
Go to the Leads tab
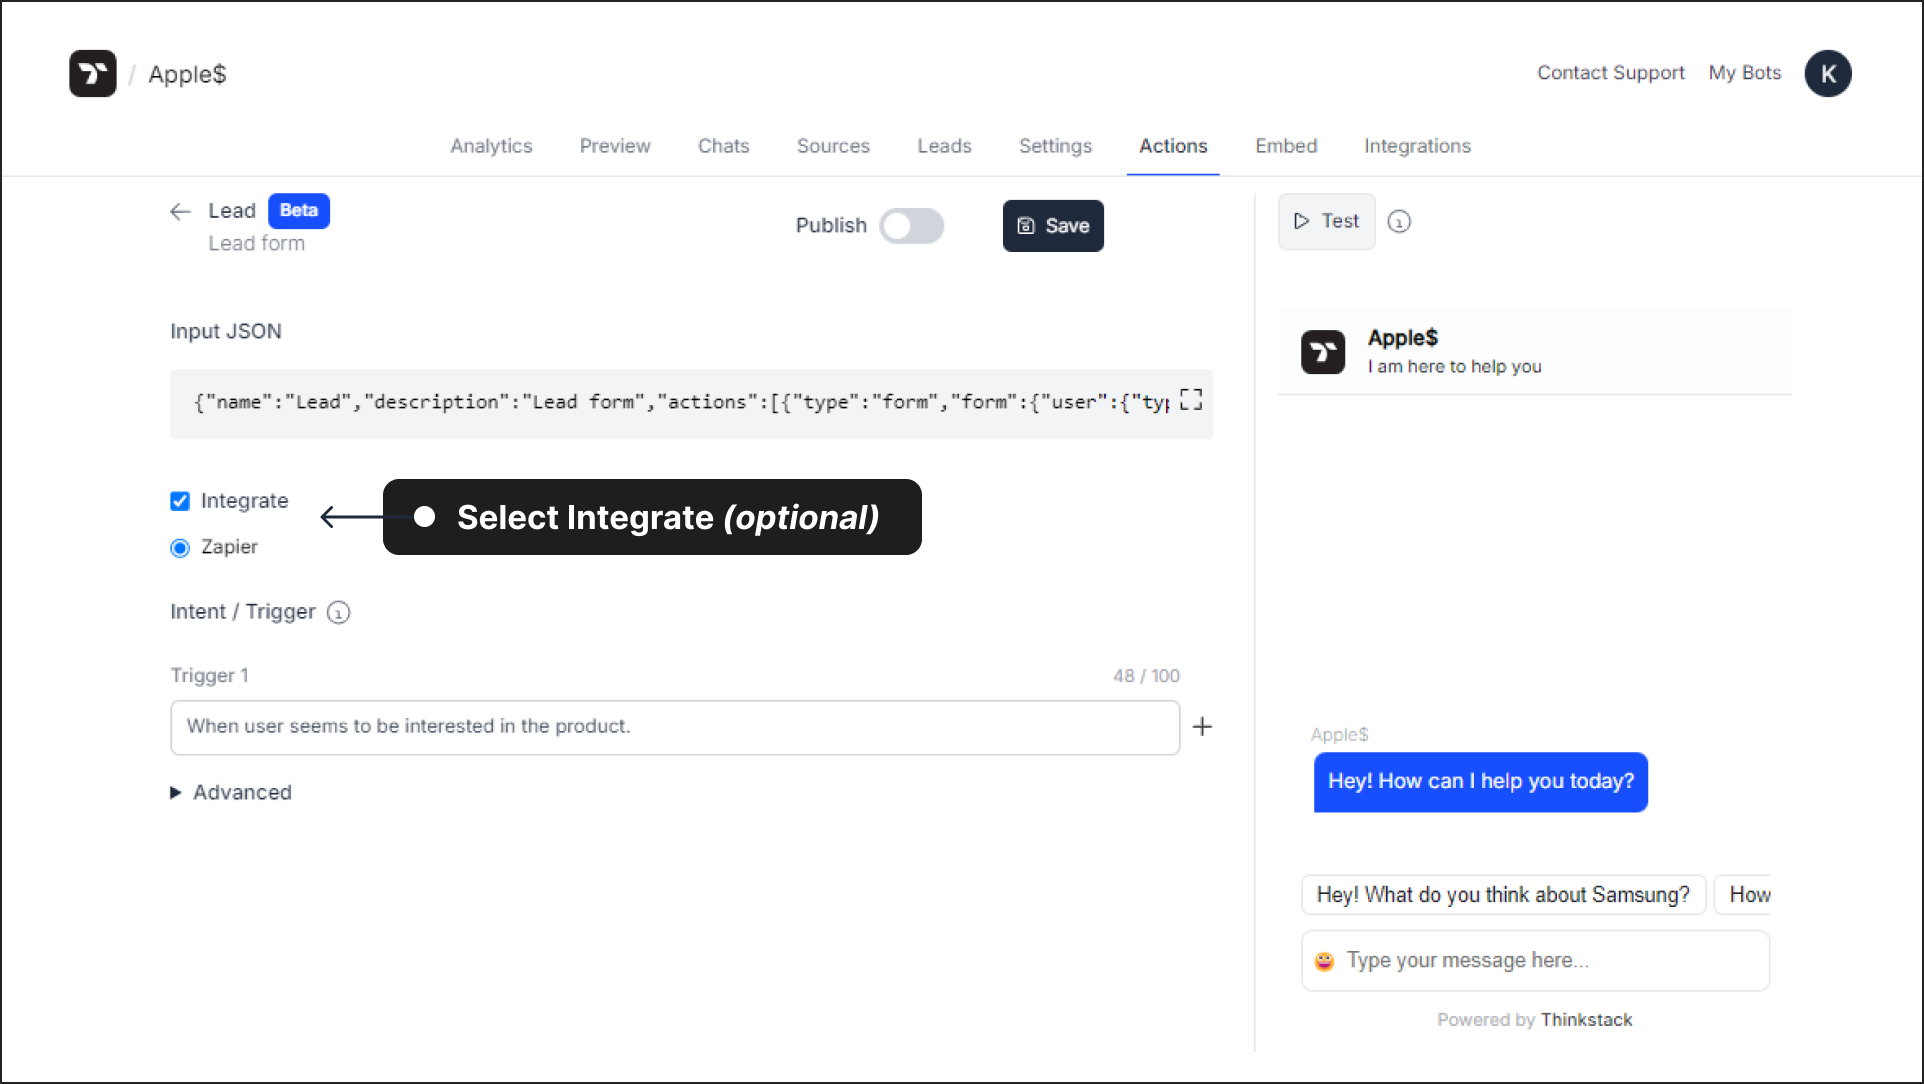[944, 146]
